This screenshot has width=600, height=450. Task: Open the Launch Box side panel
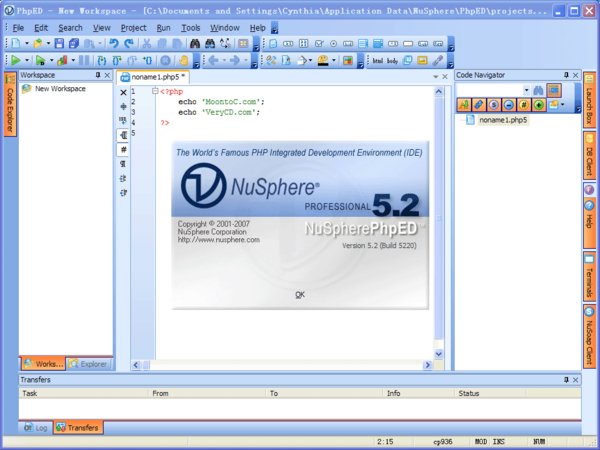coord(590,100)
